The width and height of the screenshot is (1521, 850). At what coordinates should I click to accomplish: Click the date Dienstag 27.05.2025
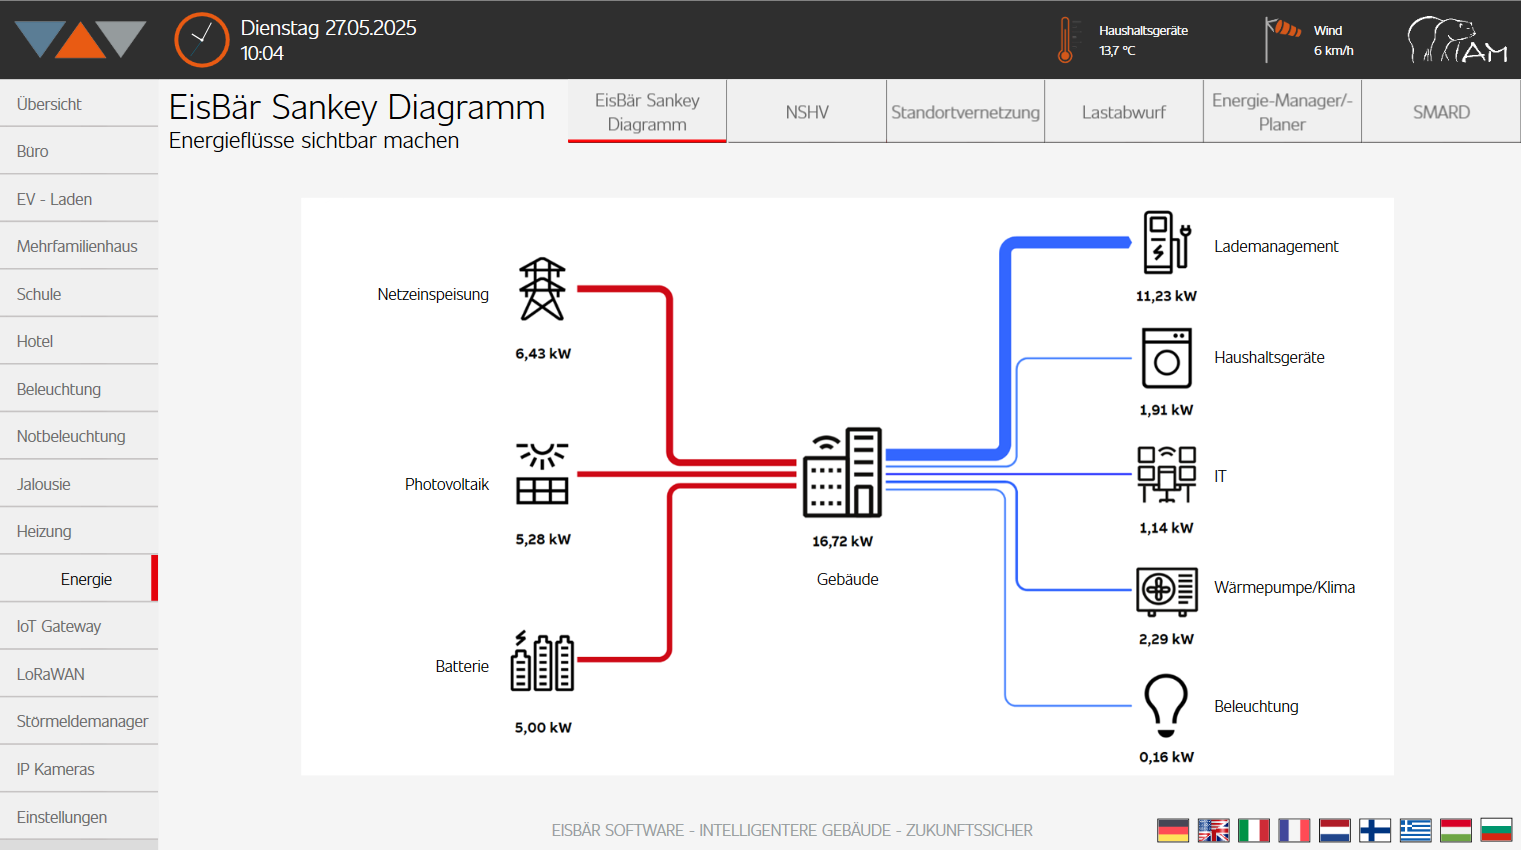tap(328, 28)
